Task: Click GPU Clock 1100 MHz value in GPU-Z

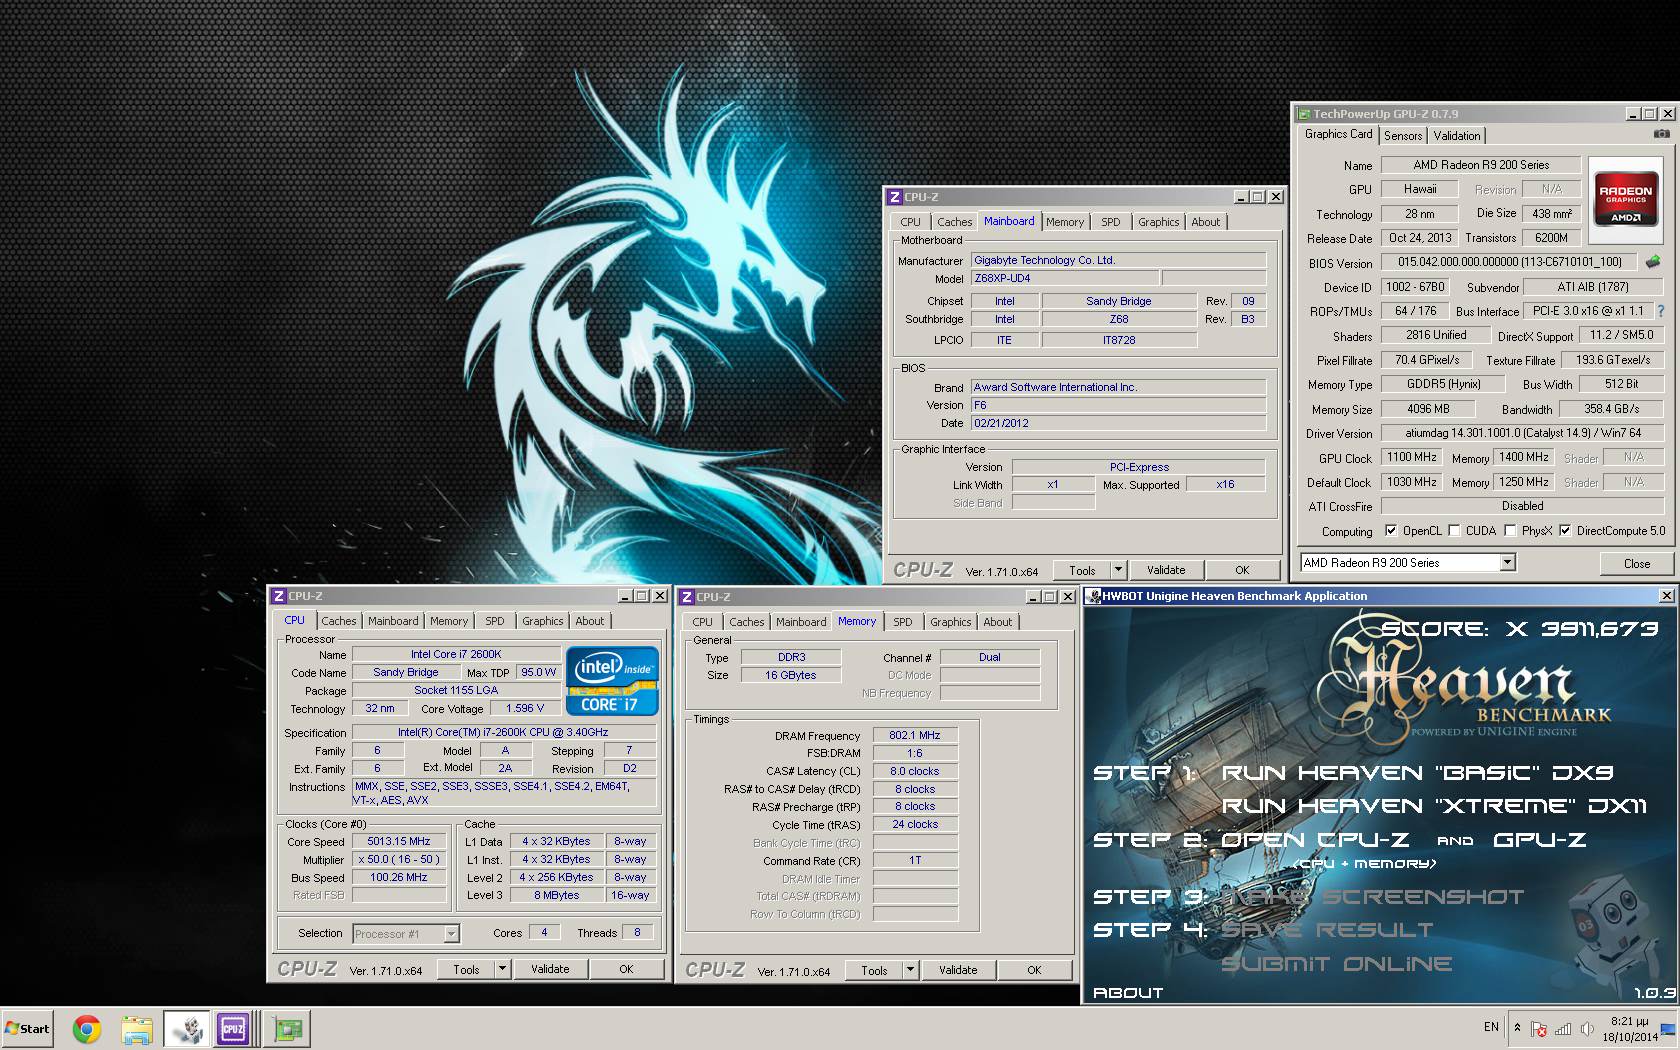Action: [1411, 457]
